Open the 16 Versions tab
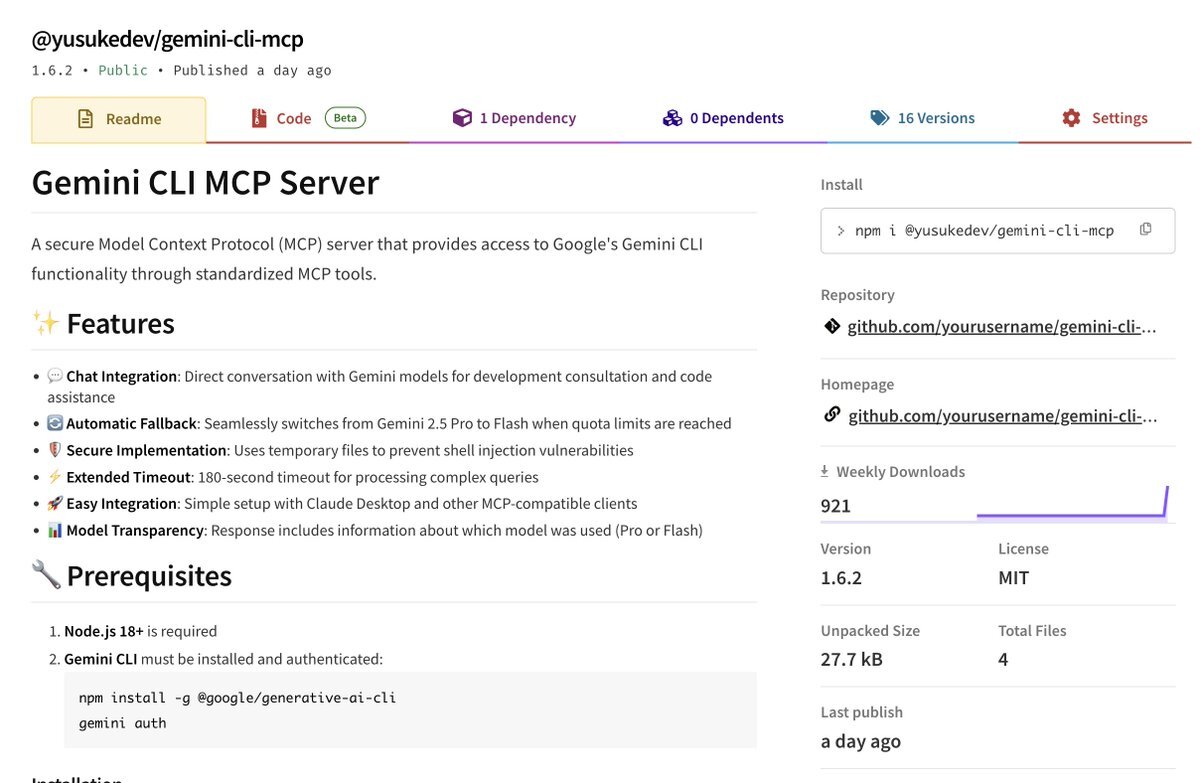This screenshot has width=1200, height=783. pos(922,118)
